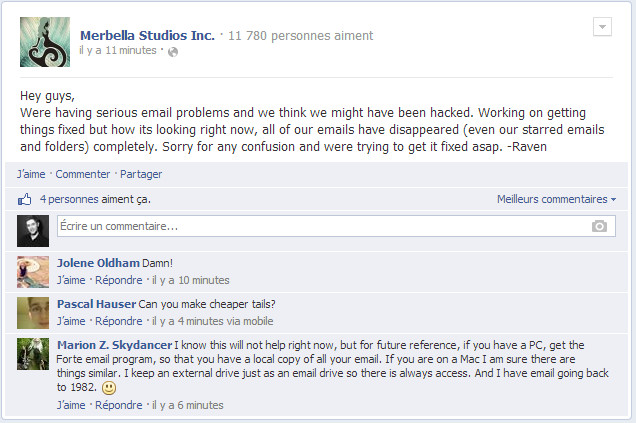Click Répondre under Jolene Oldham's comment
The image size is (636, 423).
pyautogui.click(x=118, y=280)
